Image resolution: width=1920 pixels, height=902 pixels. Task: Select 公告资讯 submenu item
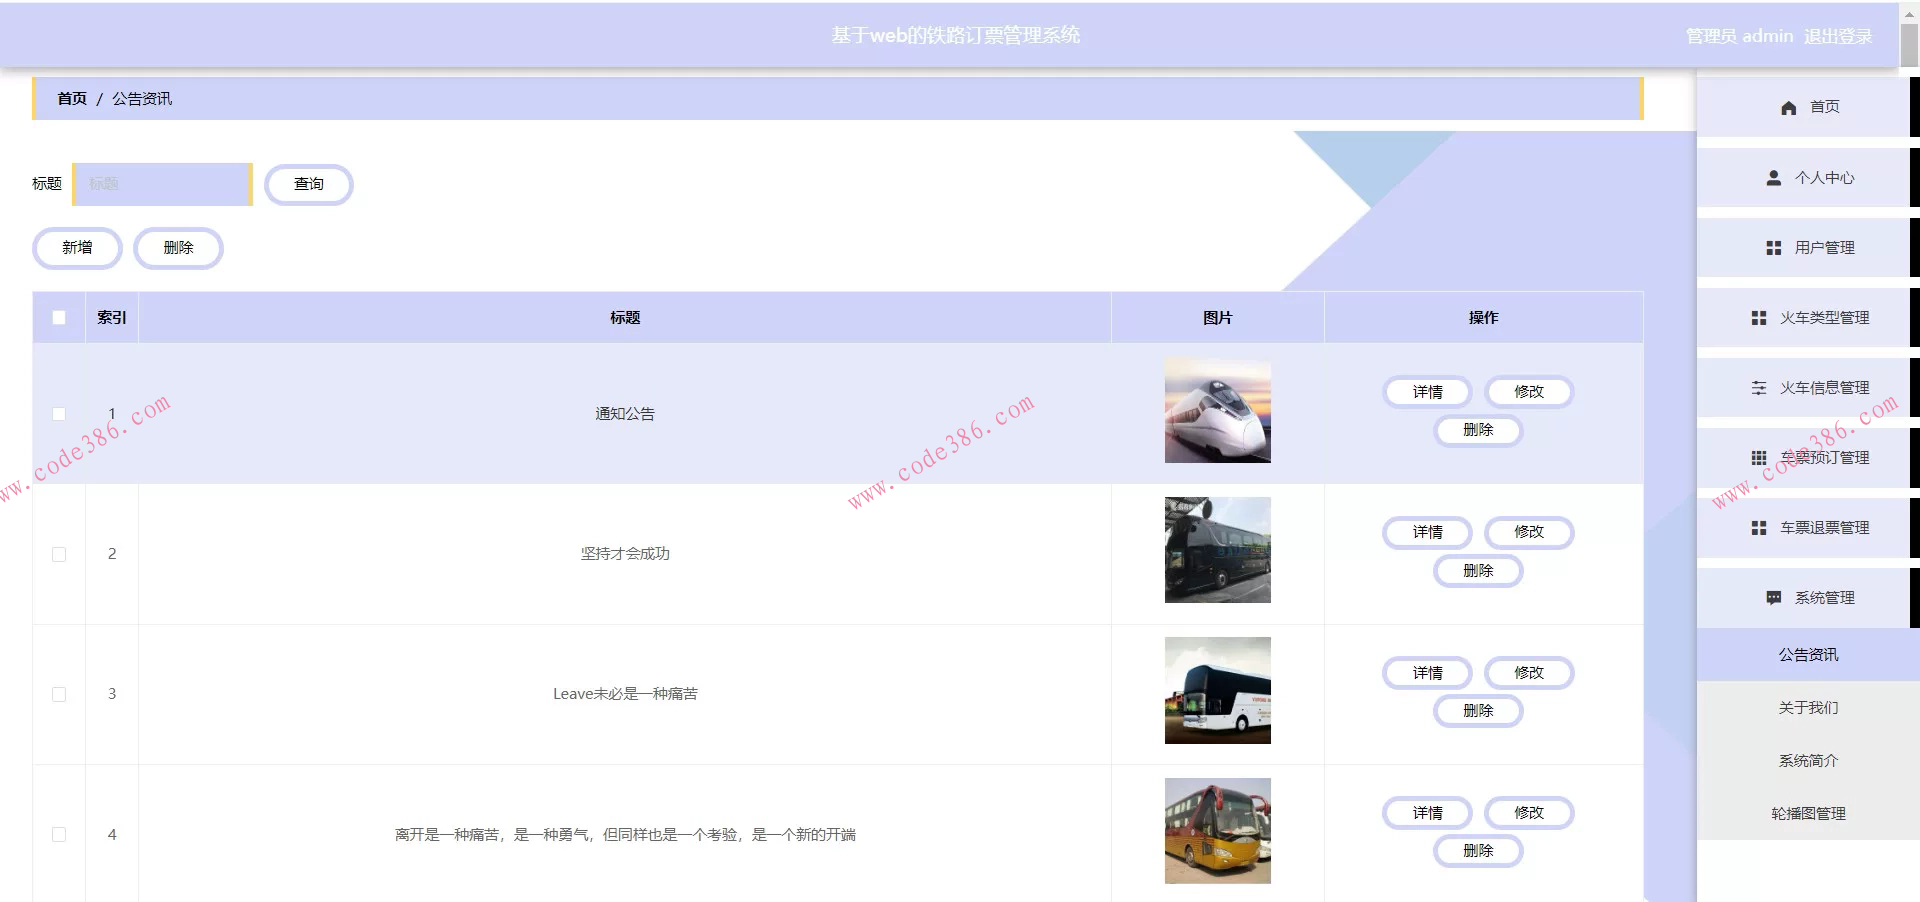click(1808, 655)
